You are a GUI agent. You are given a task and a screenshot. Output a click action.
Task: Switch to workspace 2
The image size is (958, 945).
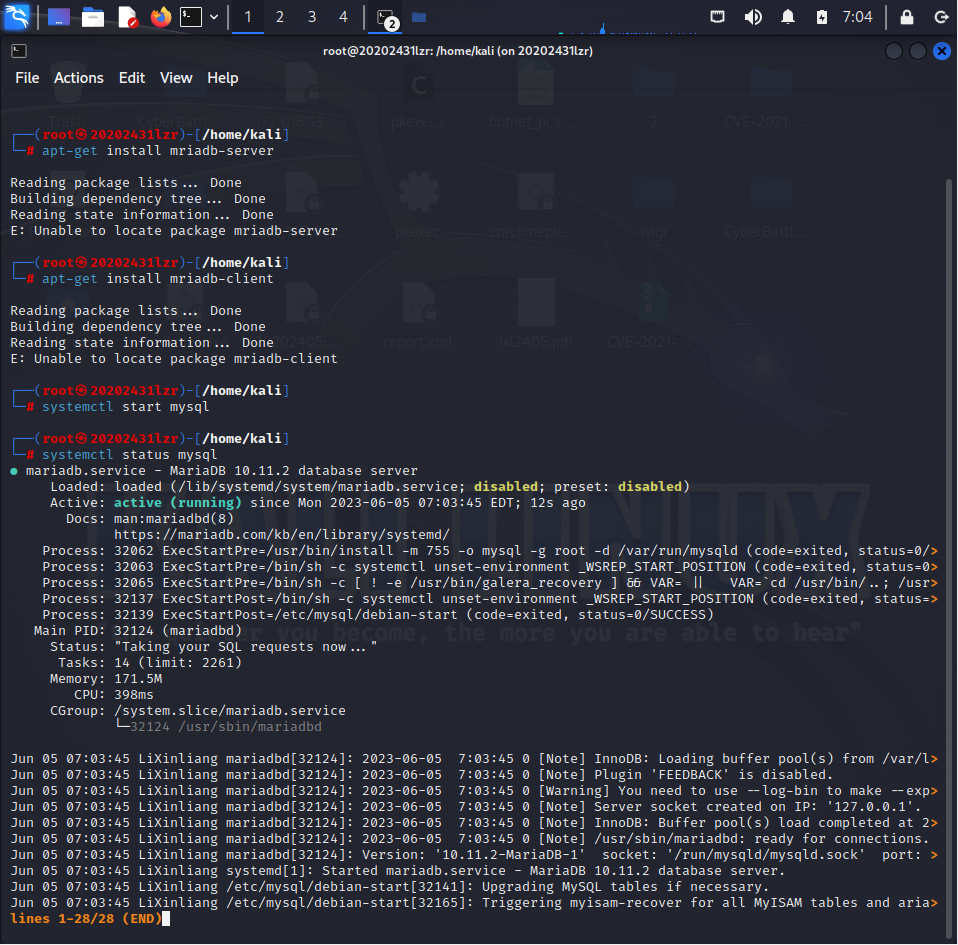[x=279, y=17]
